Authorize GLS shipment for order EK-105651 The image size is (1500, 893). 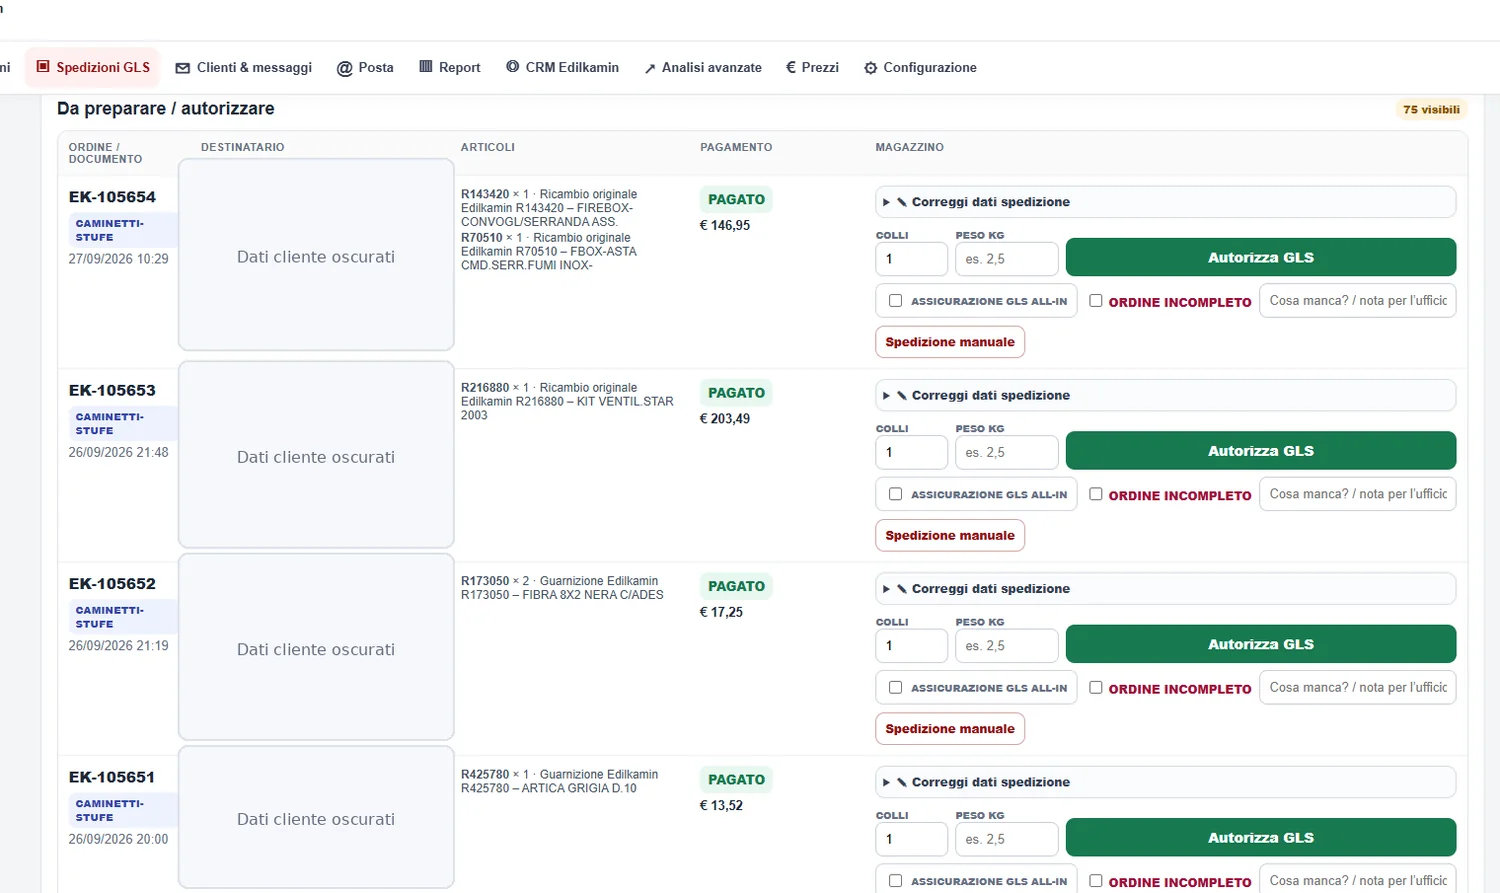pos(1261,838)
